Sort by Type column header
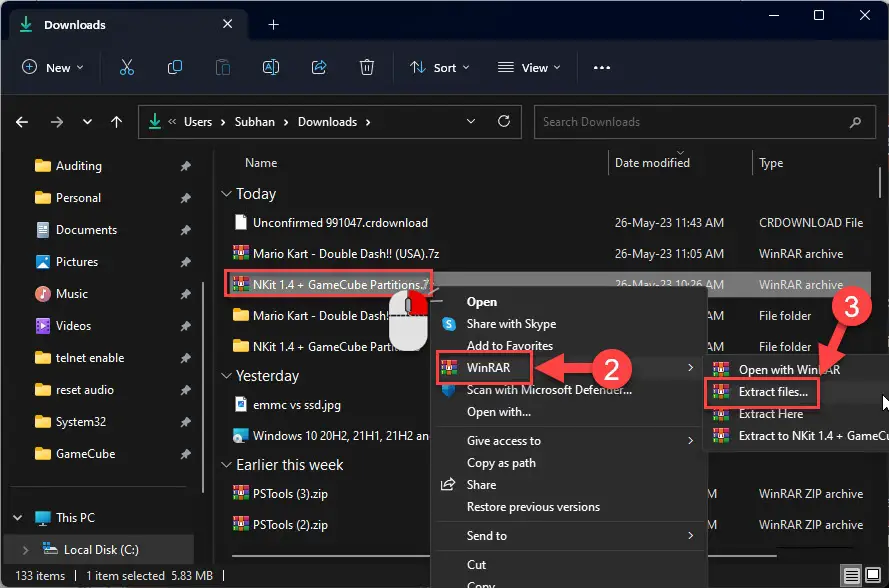 pos(771,163)
